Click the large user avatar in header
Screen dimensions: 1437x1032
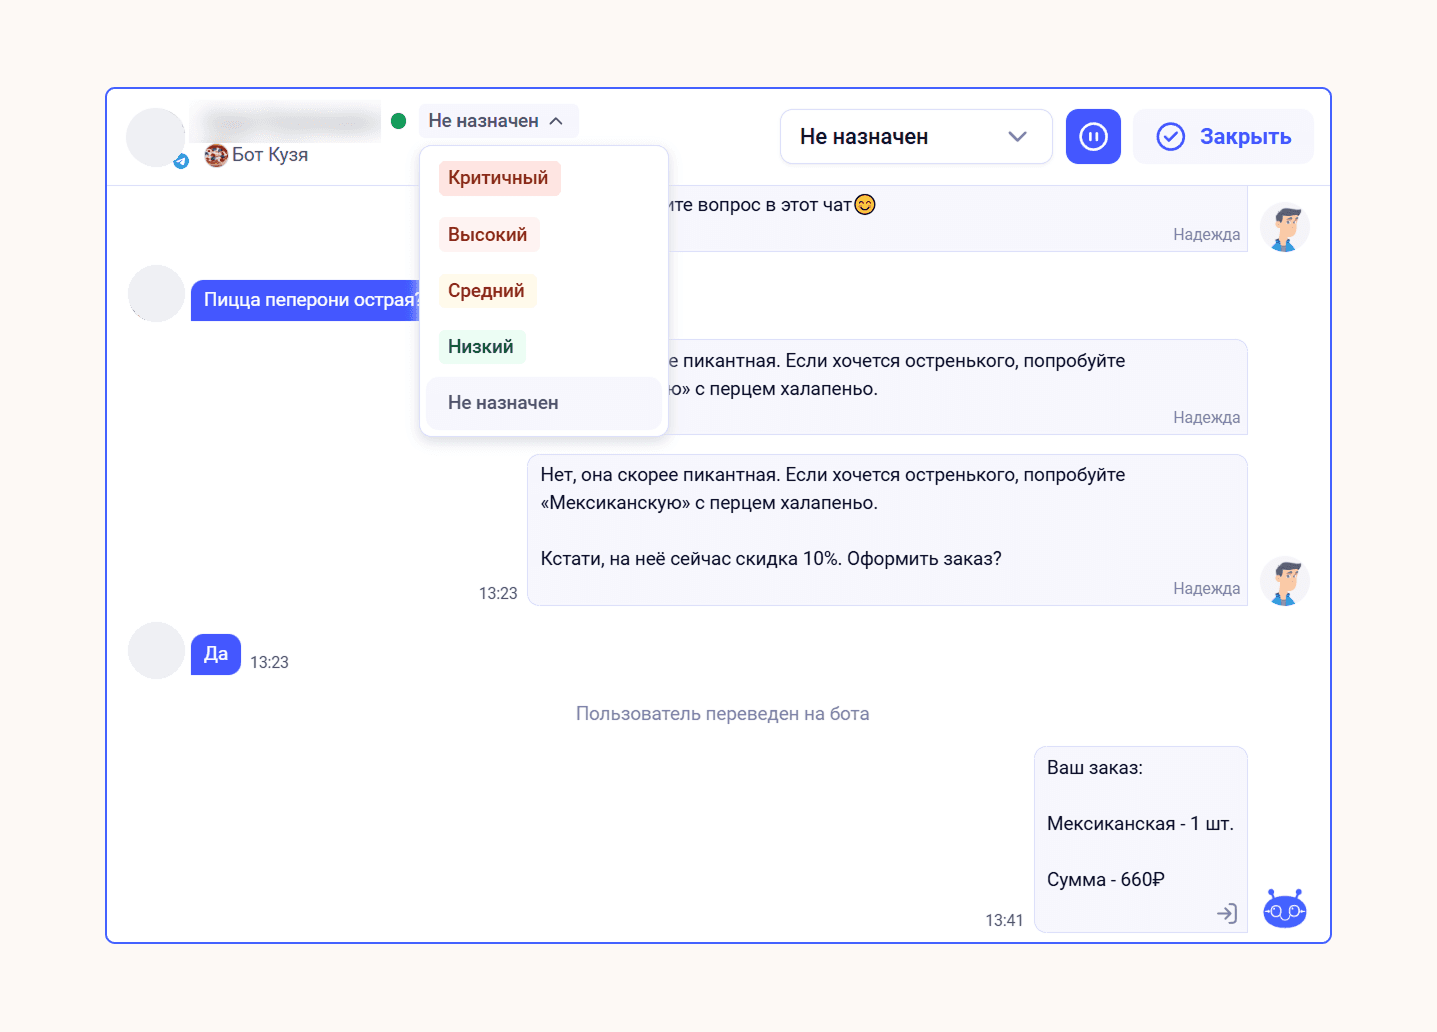(x=155, y=137)
